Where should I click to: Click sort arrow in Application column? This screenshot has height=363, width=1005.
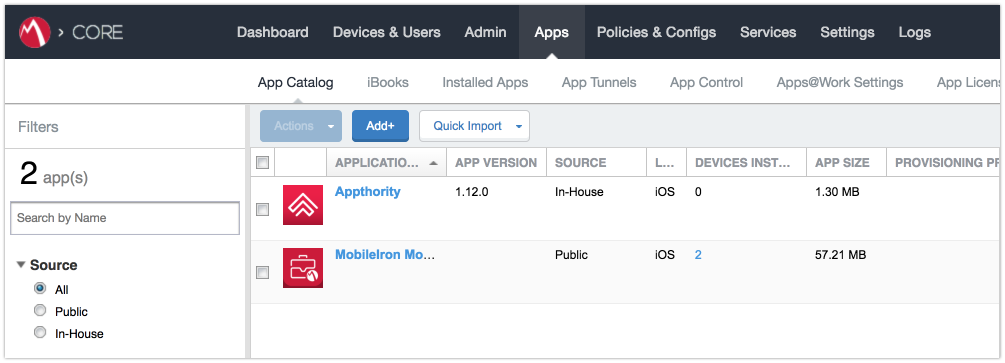click(x=433, y=164)
